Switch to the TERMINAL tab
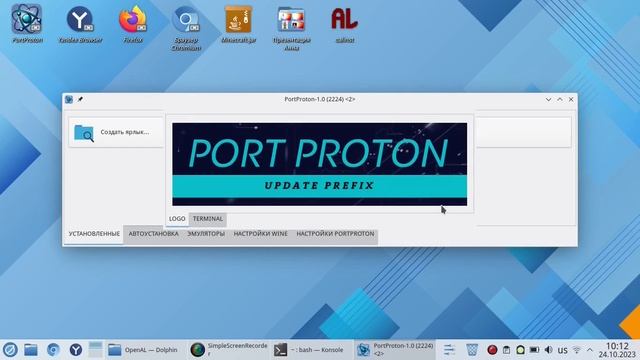 point(208,219)
